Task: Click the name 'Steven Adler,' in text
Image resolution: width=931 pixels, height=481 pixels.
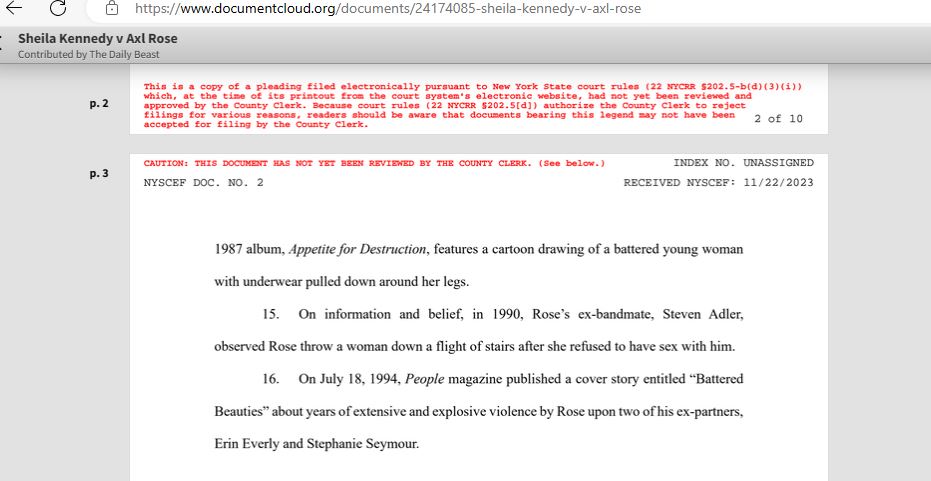Action: click(x=703, y=314)
